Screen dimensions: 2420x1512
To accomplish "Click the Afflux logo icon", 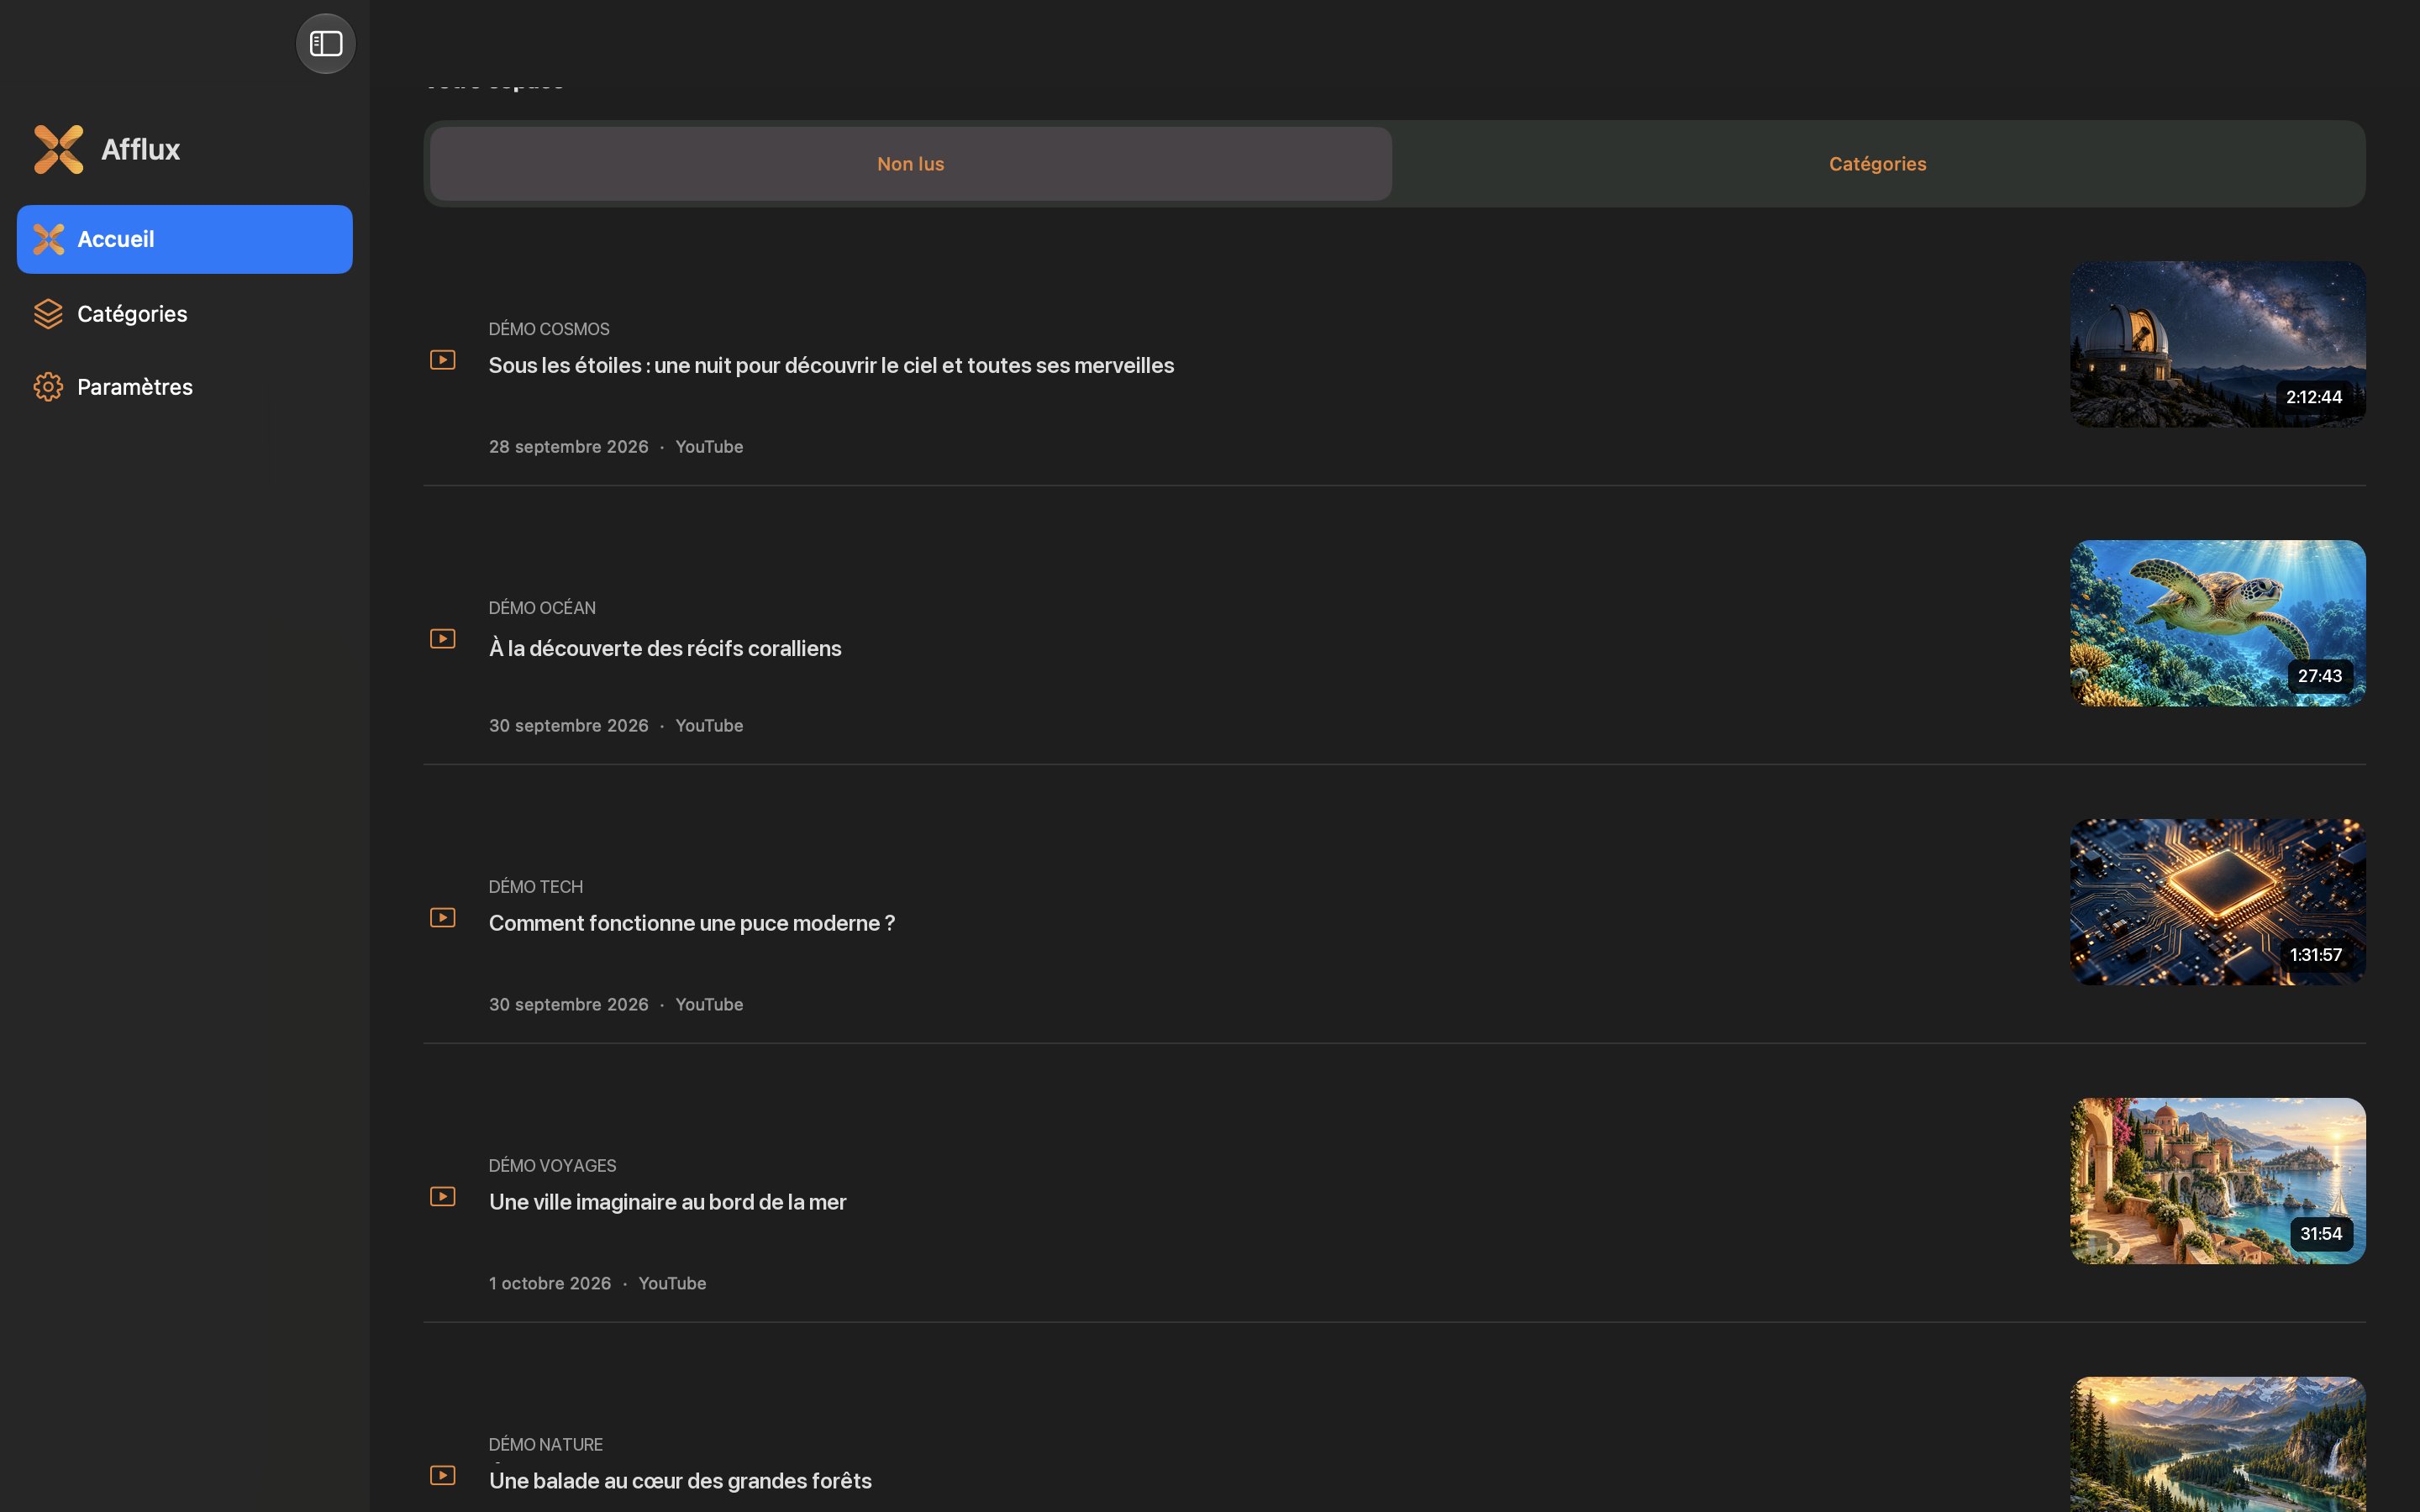I will pos(59,149).
